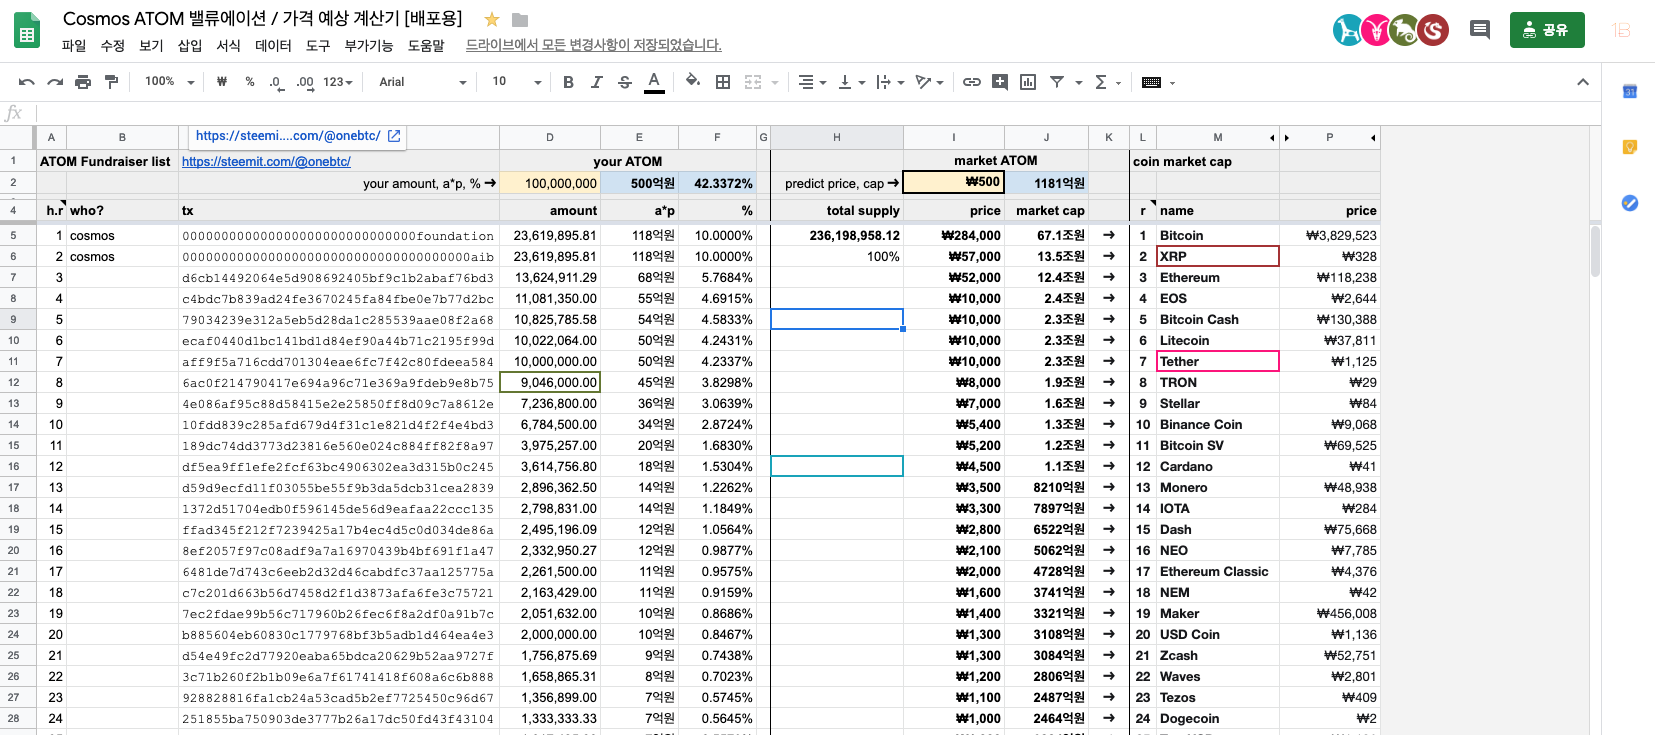Image resolution: width=1655 pixels, height=735 pixels.
Task: Toggle bold formatting
Action: [568, 82]
